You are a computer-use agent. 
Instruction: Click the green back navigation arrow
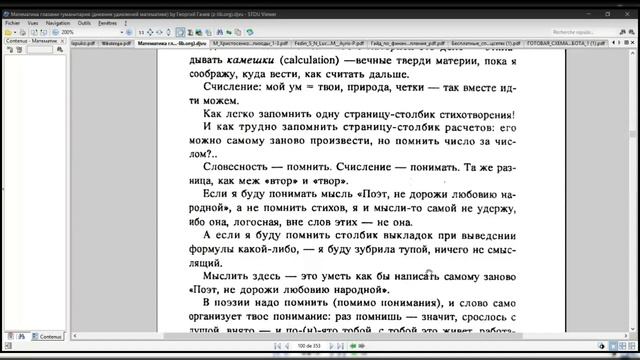(x=353, y=346)
